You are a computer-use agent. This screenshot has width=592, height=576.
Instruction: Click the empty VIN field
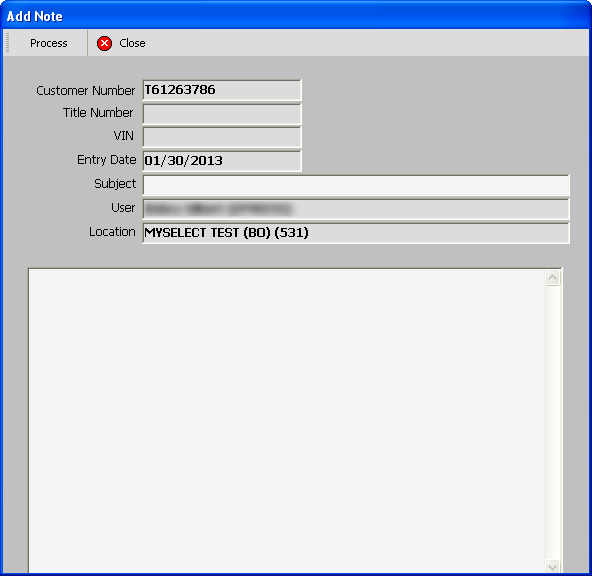tap(222, 137)
